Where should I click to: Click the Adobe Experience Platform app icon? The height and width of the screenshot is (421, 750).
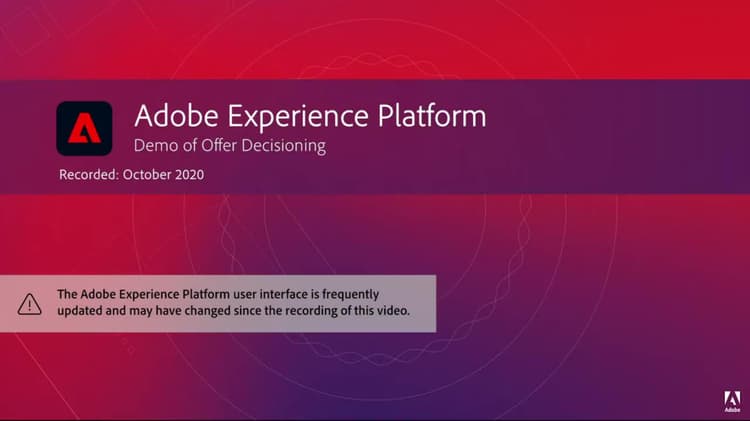[x=84, y=128]
